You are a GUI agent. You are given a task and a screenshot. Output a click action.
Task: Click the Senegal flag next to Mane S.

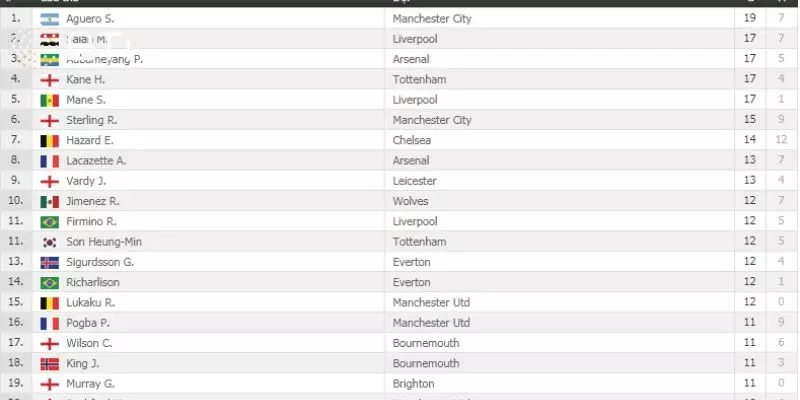(49, 100)
